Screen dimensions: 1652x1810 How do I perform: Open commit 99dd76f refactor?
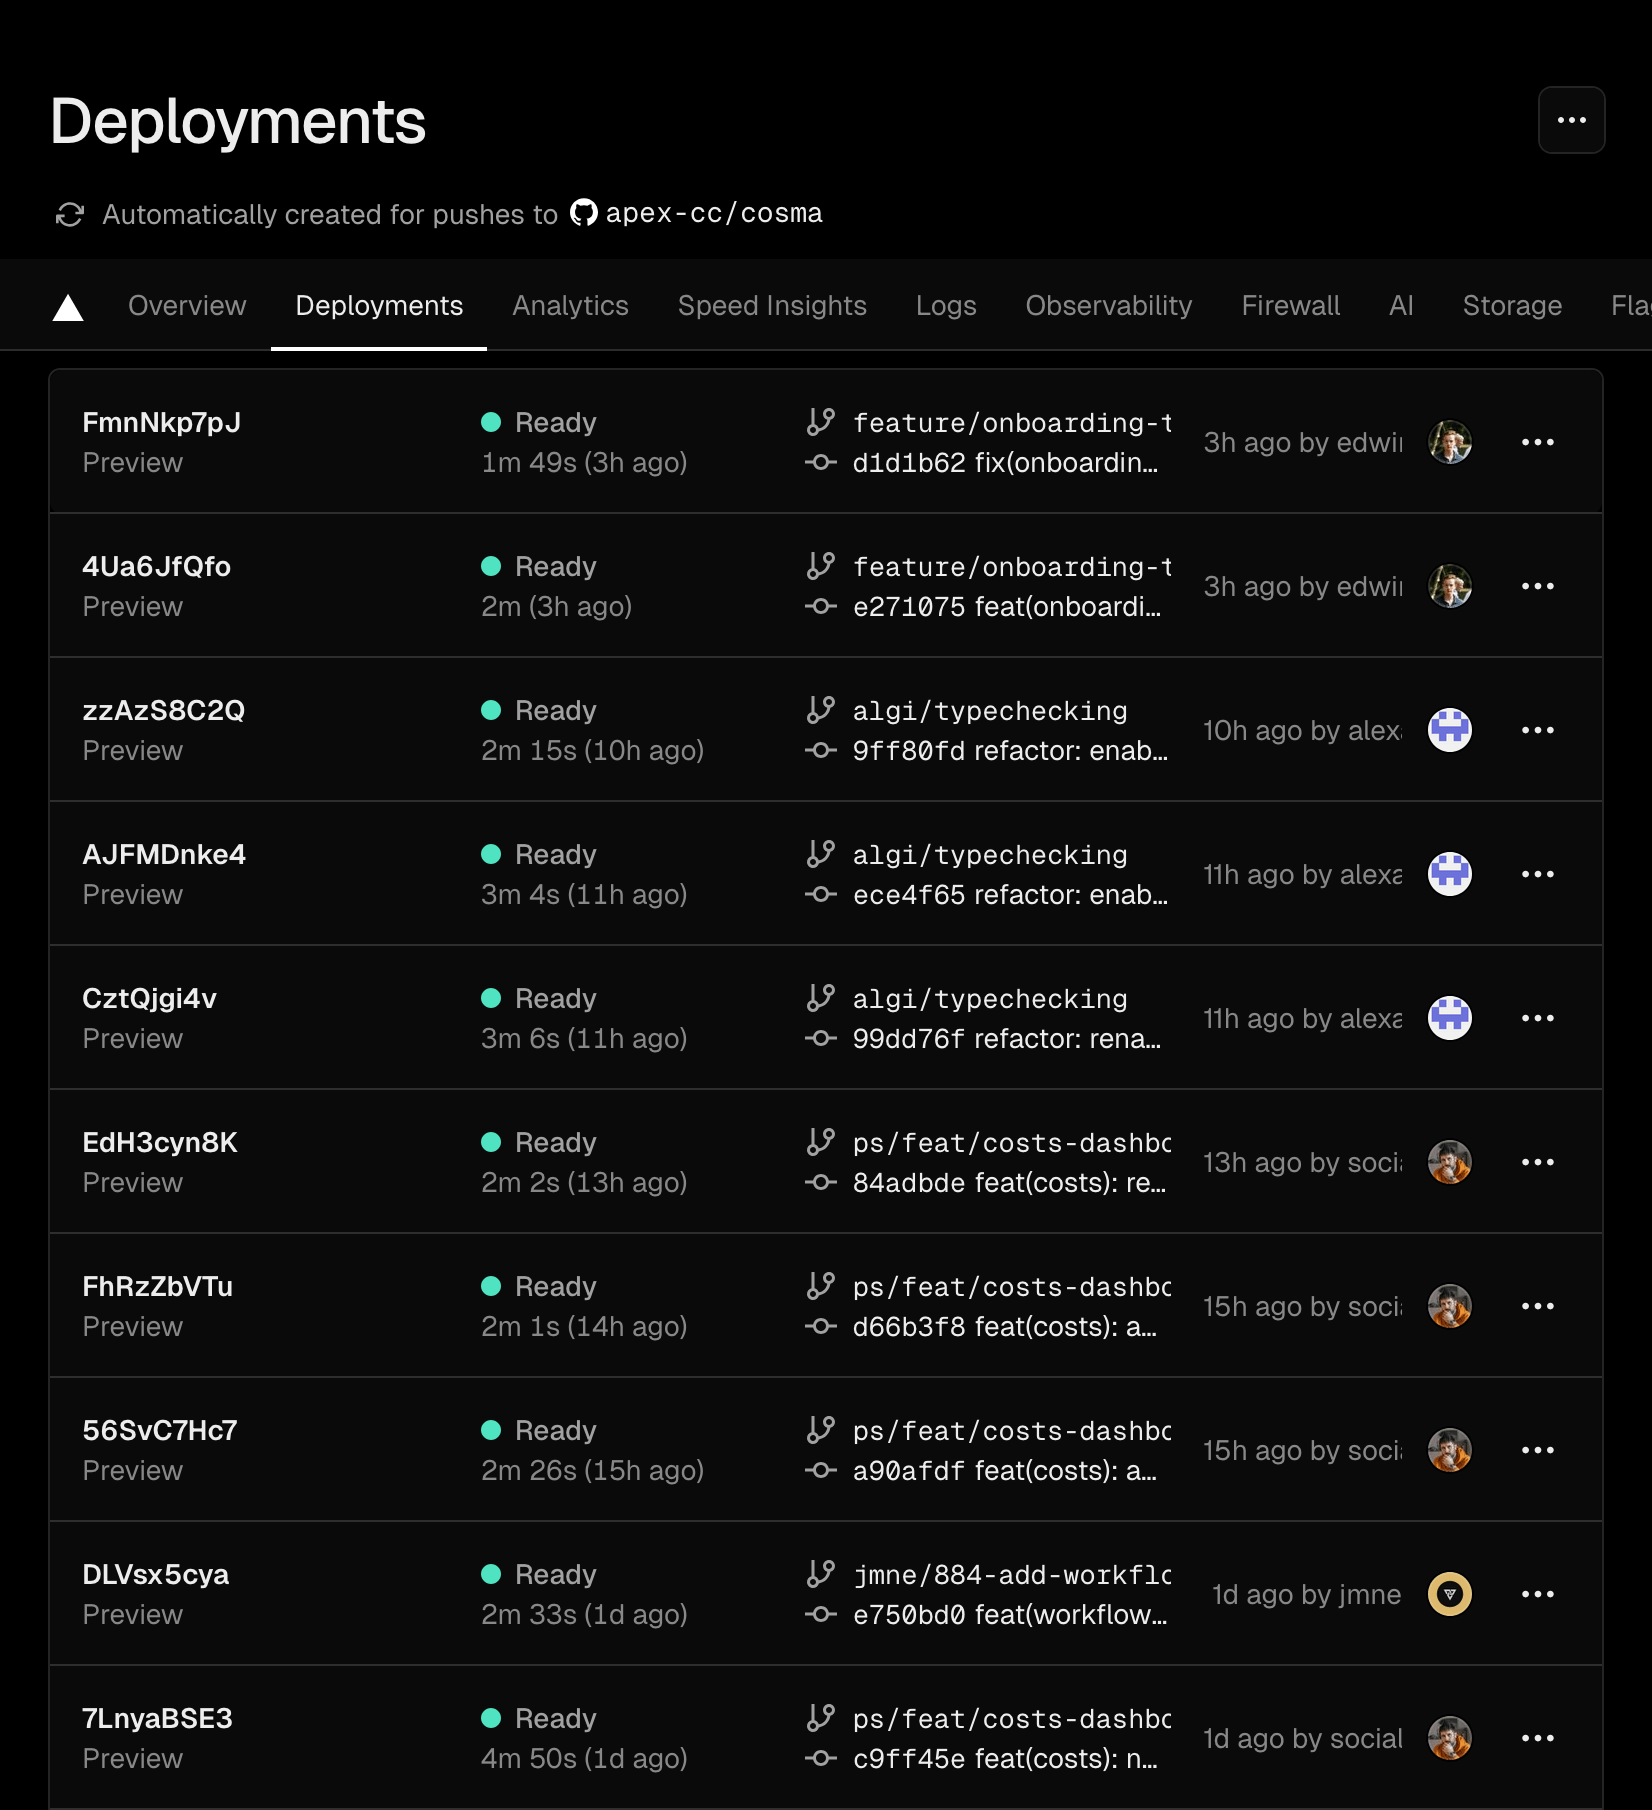click(x=1007, y=1038)
